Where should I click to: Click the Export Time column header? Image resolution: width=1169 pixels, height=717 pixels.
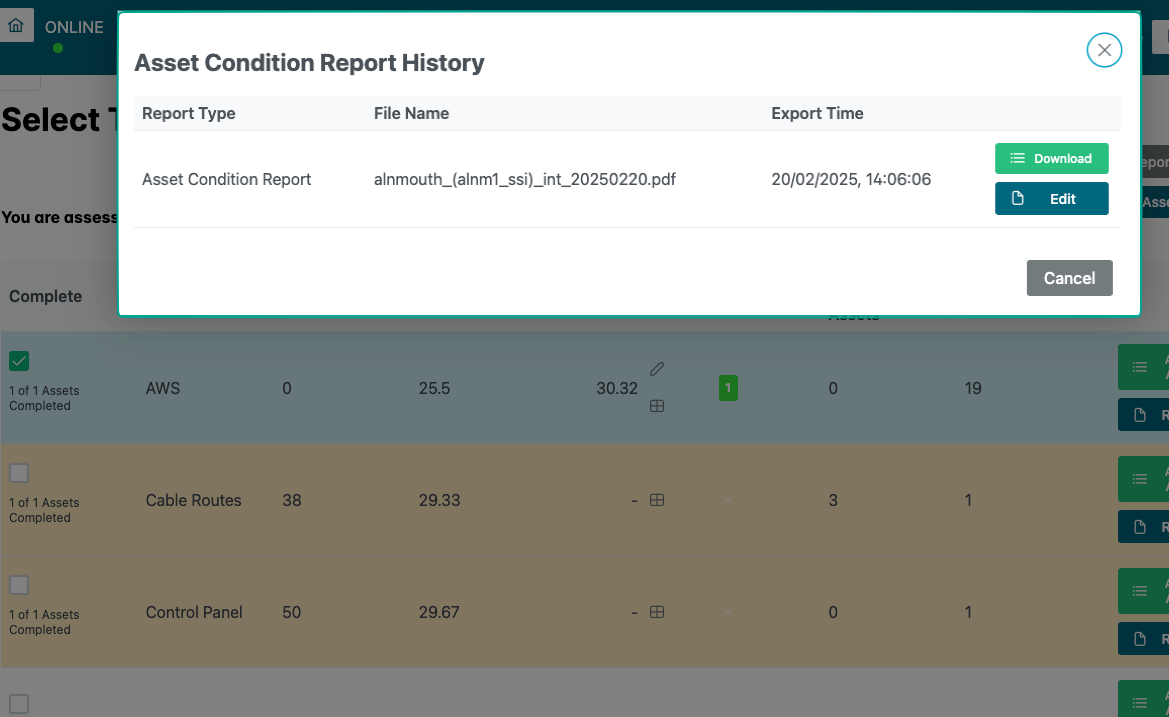pyautogui.click(x=817, y=113)
